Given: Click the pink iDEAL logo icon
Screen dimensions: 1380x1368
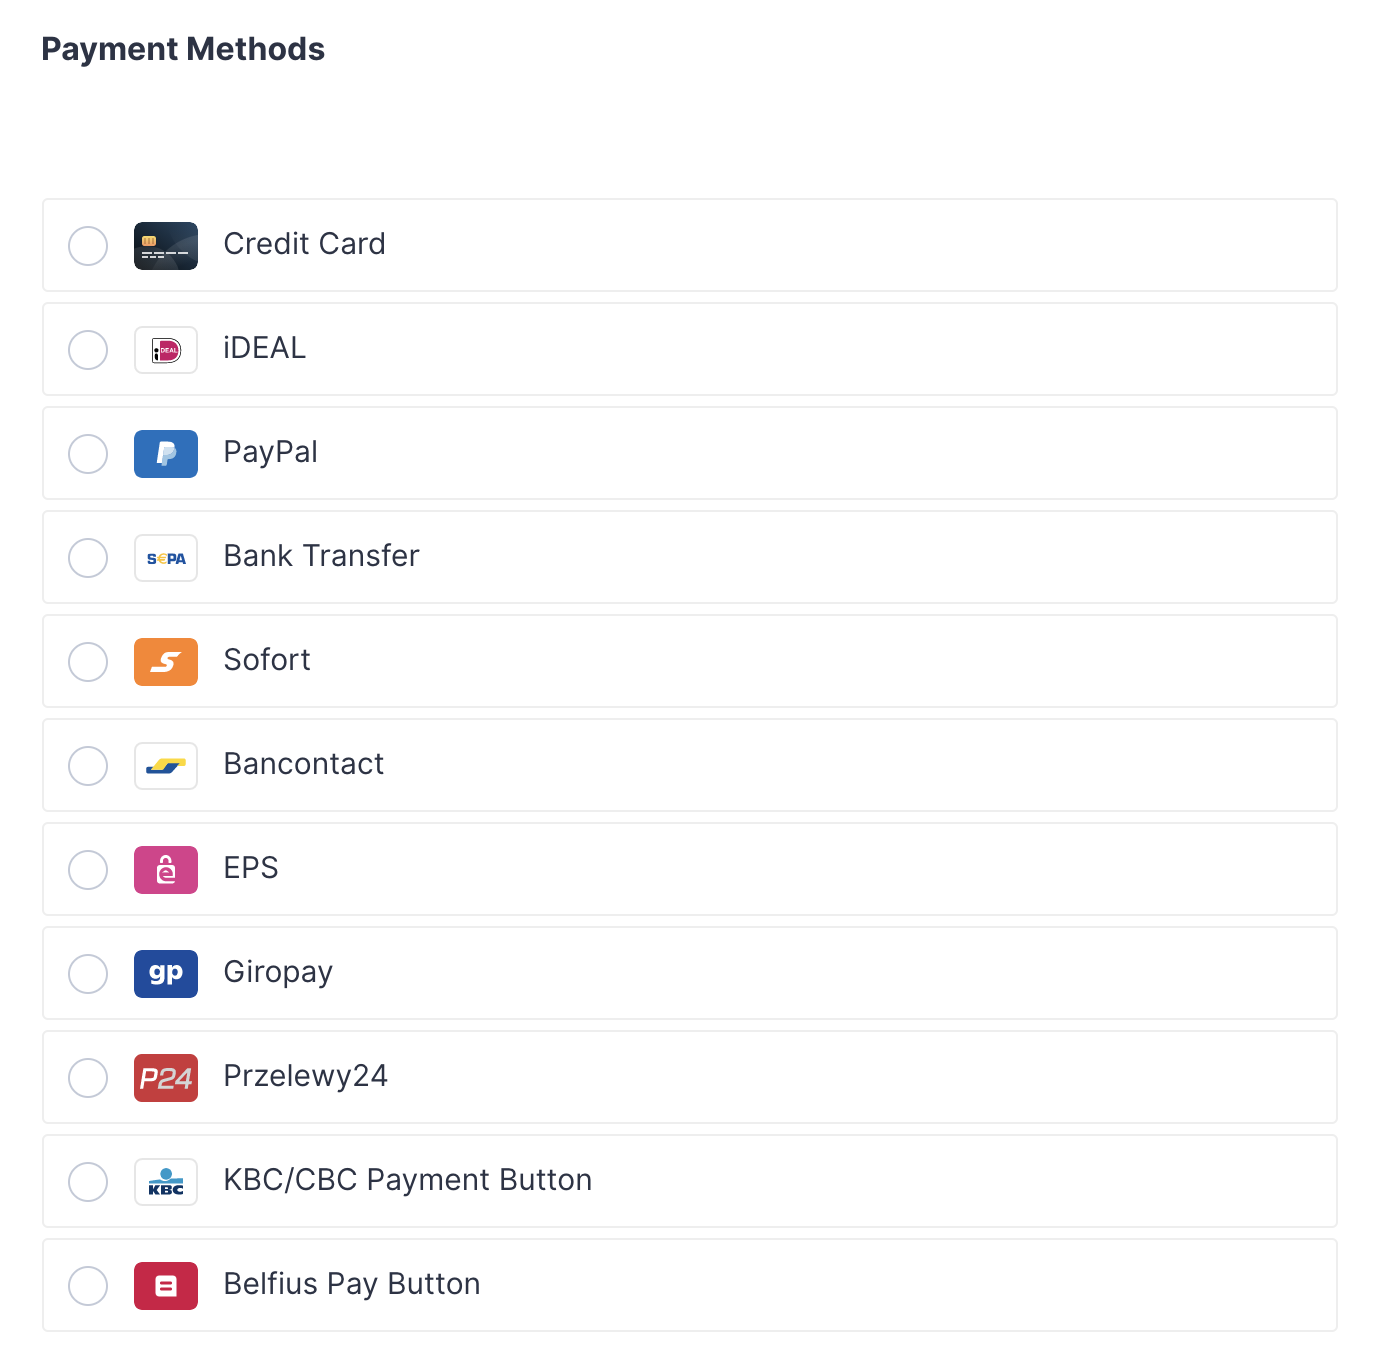Looking at the screenshot, I should tap(166, 350).
